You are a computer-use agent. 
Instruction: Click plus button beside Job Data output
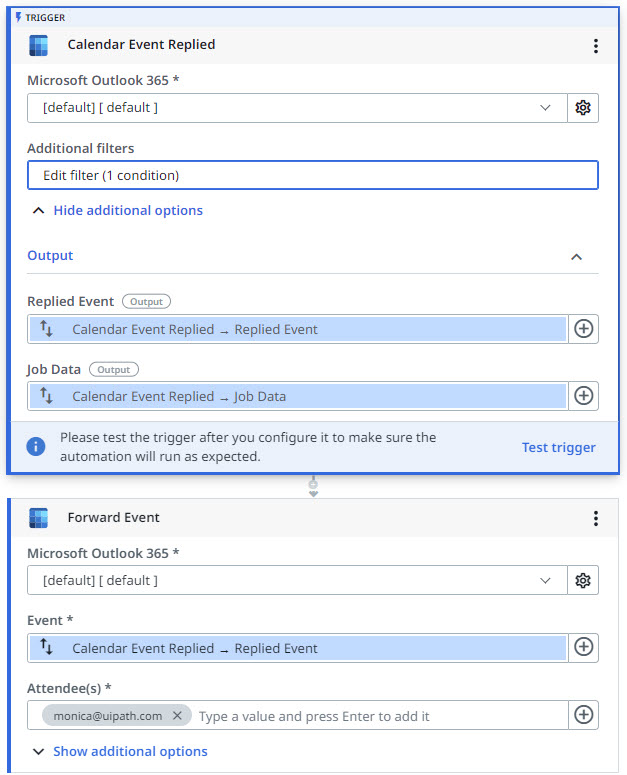point(584,395)
